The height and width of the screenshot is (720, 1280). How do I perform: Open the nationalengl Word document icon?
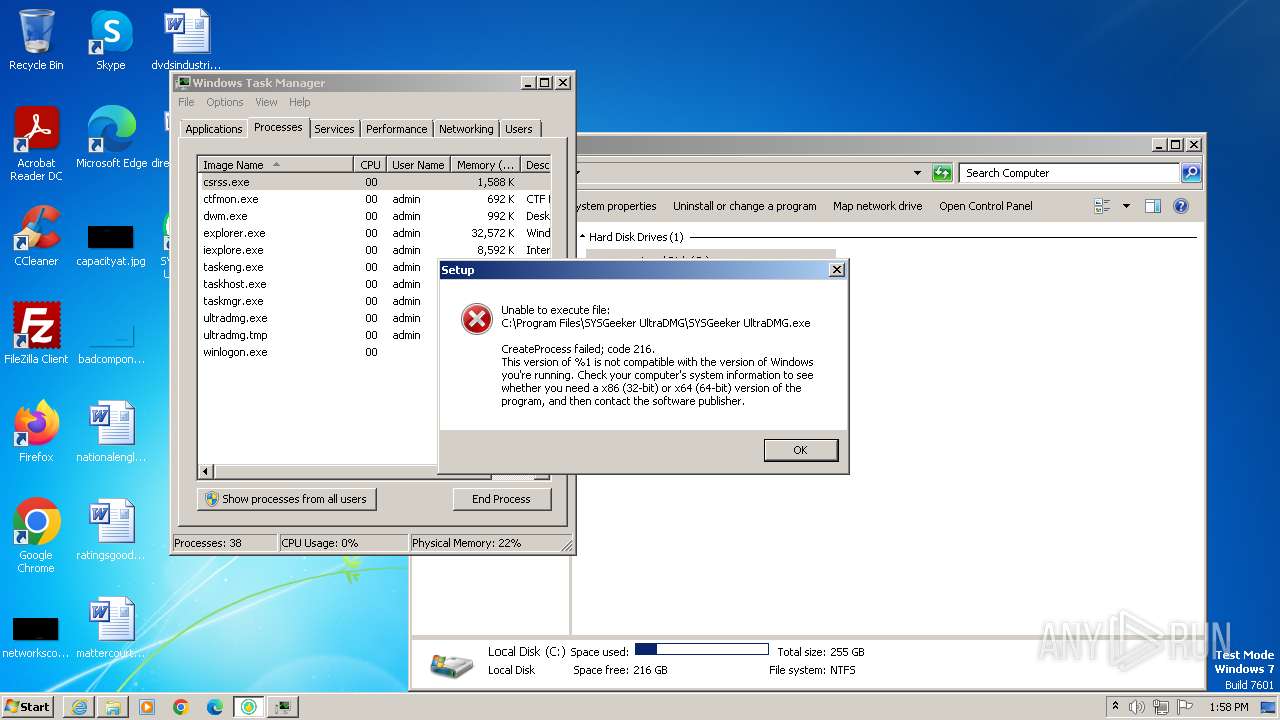coord(111,431)
